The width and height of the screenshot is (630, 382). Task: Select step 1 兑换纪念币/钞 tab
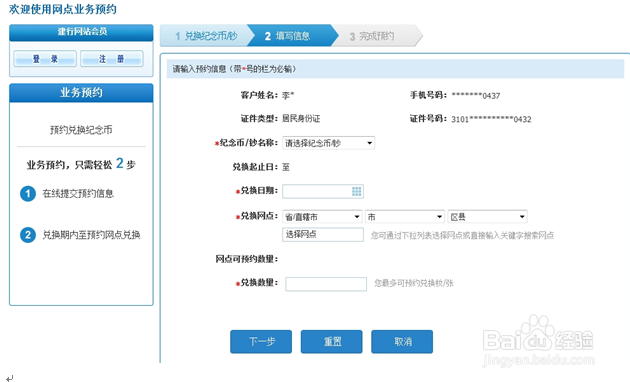pos(206,36)
